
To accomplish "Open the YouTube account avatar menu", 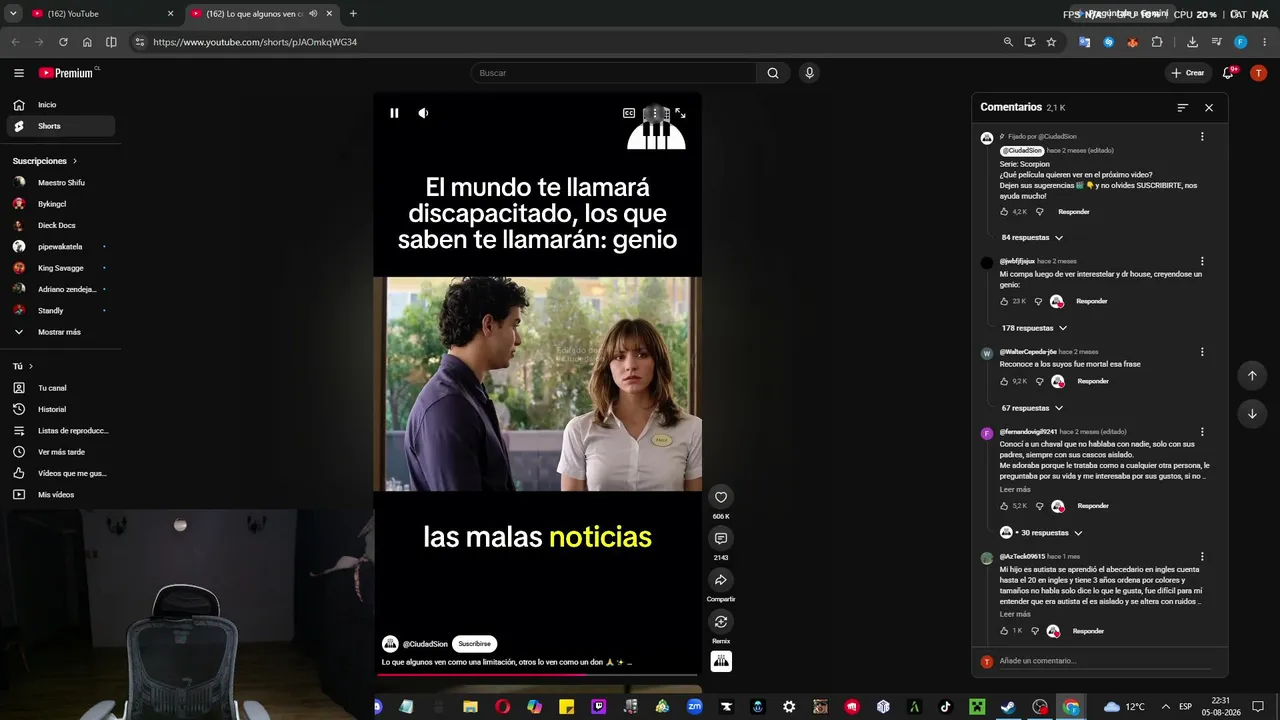I will coord(1259,73).
